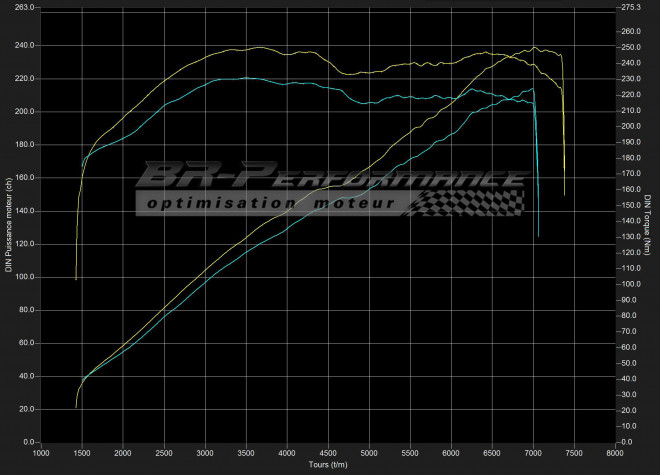Image resolution: width=660 pixels, height=475 pixels.
Task: Click the yellow power curve peak near 7000
Action: pos(534,47)
